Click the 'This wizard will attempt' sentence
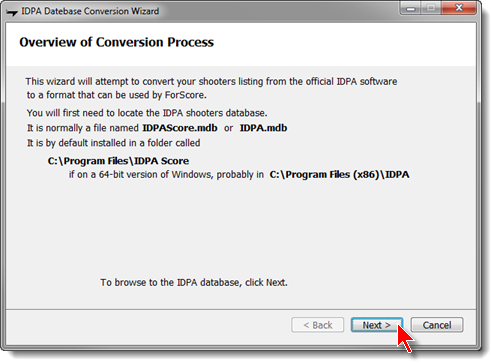Screen dimensions: 491x363 pyautogui.click(x=211, y=82)
